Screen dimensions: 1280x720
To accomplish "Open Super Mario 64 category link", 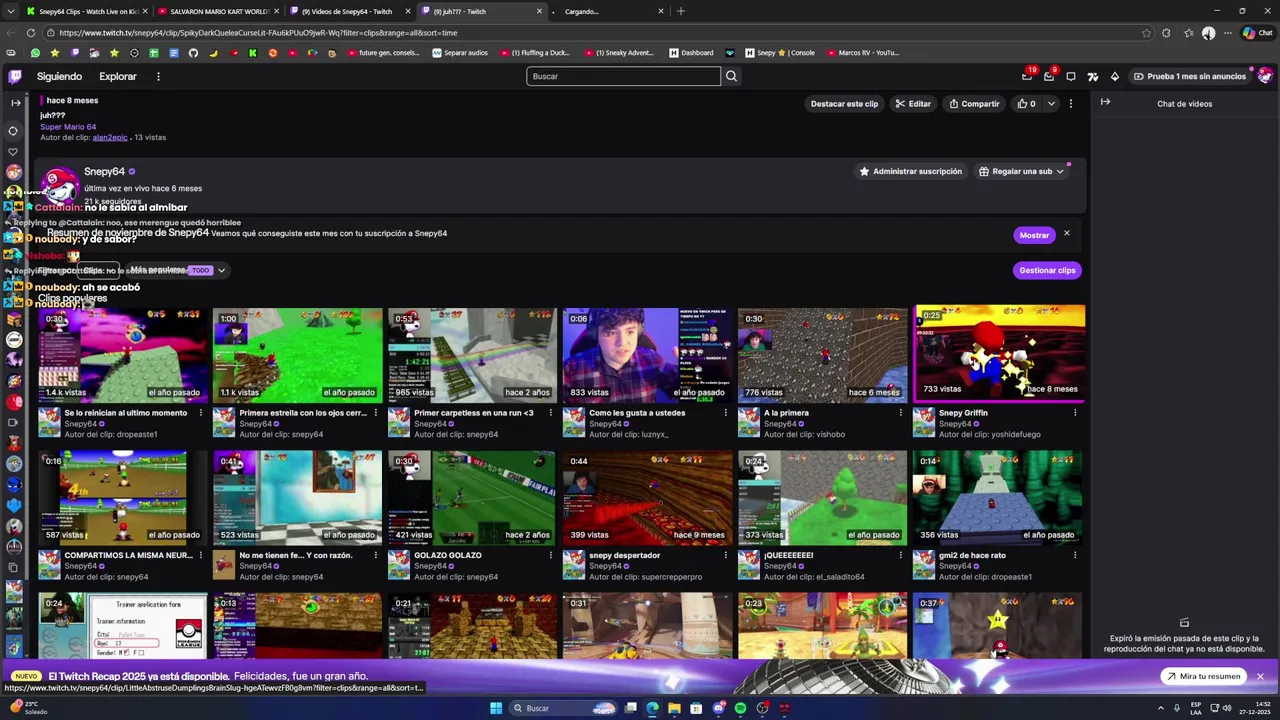I will point(68,127).
